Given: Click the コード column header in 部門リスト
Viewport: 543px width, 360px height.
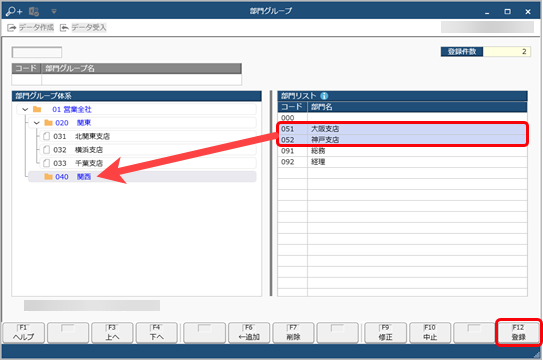Looking at the screenshot, I should tap(292, 107).
